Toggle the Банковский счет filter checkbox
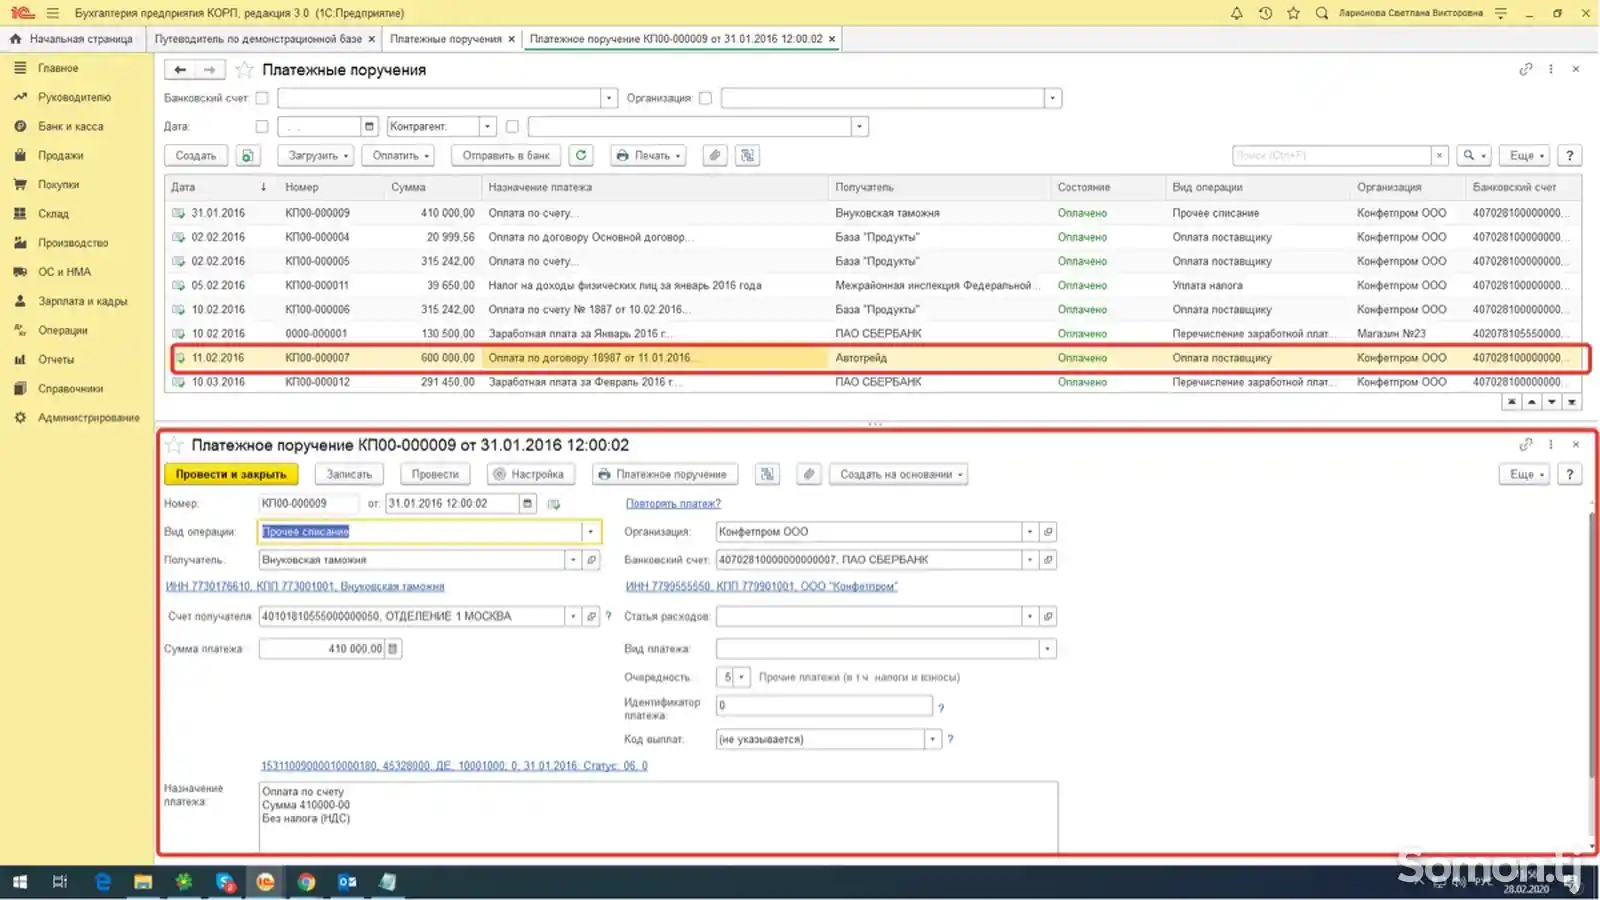The height and width of the screenshot is (900, 1600). coord(262,98)
